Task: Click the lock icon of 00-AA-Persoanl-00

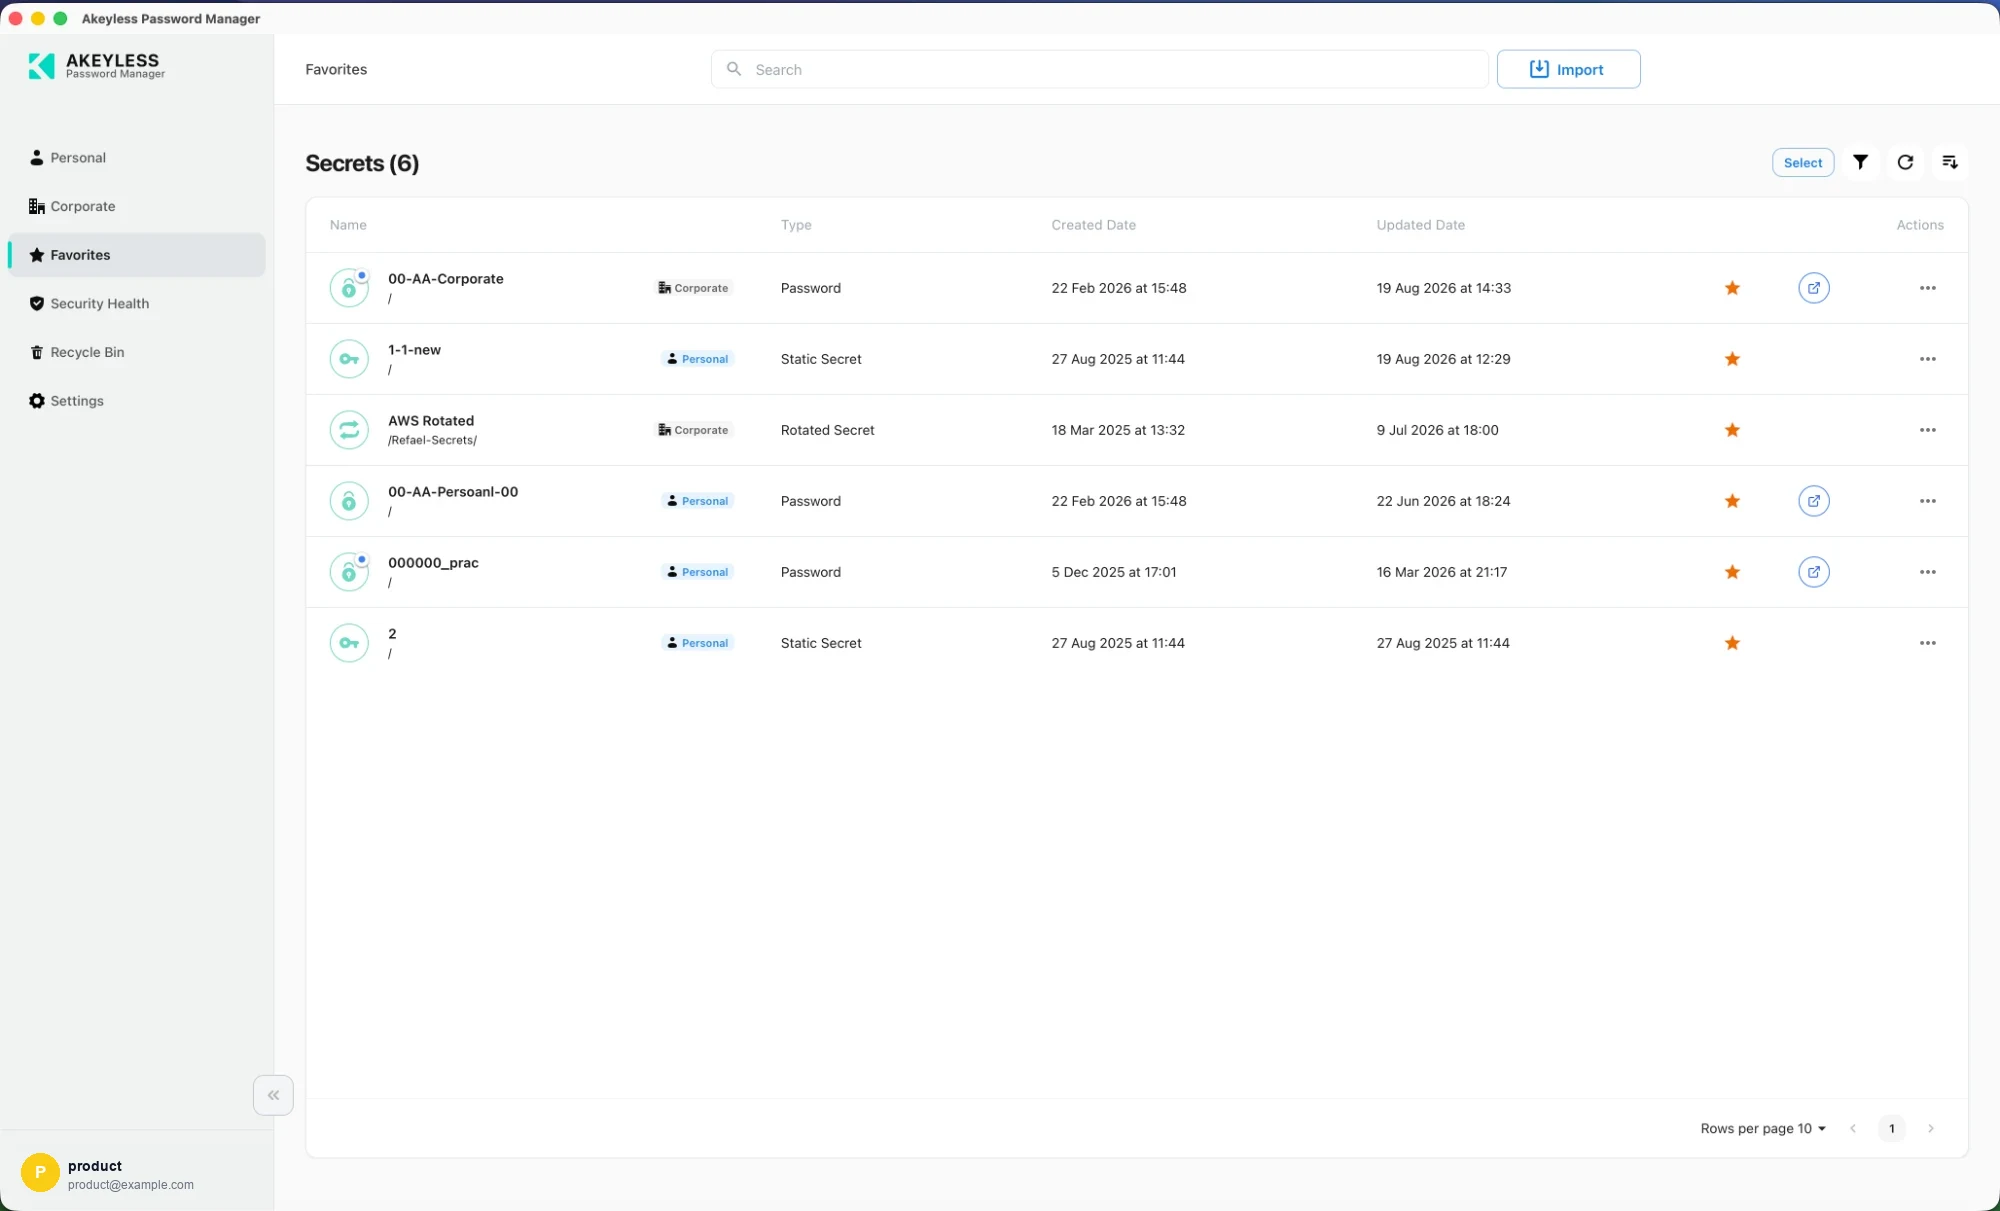Action: click(x=349, y=501)
